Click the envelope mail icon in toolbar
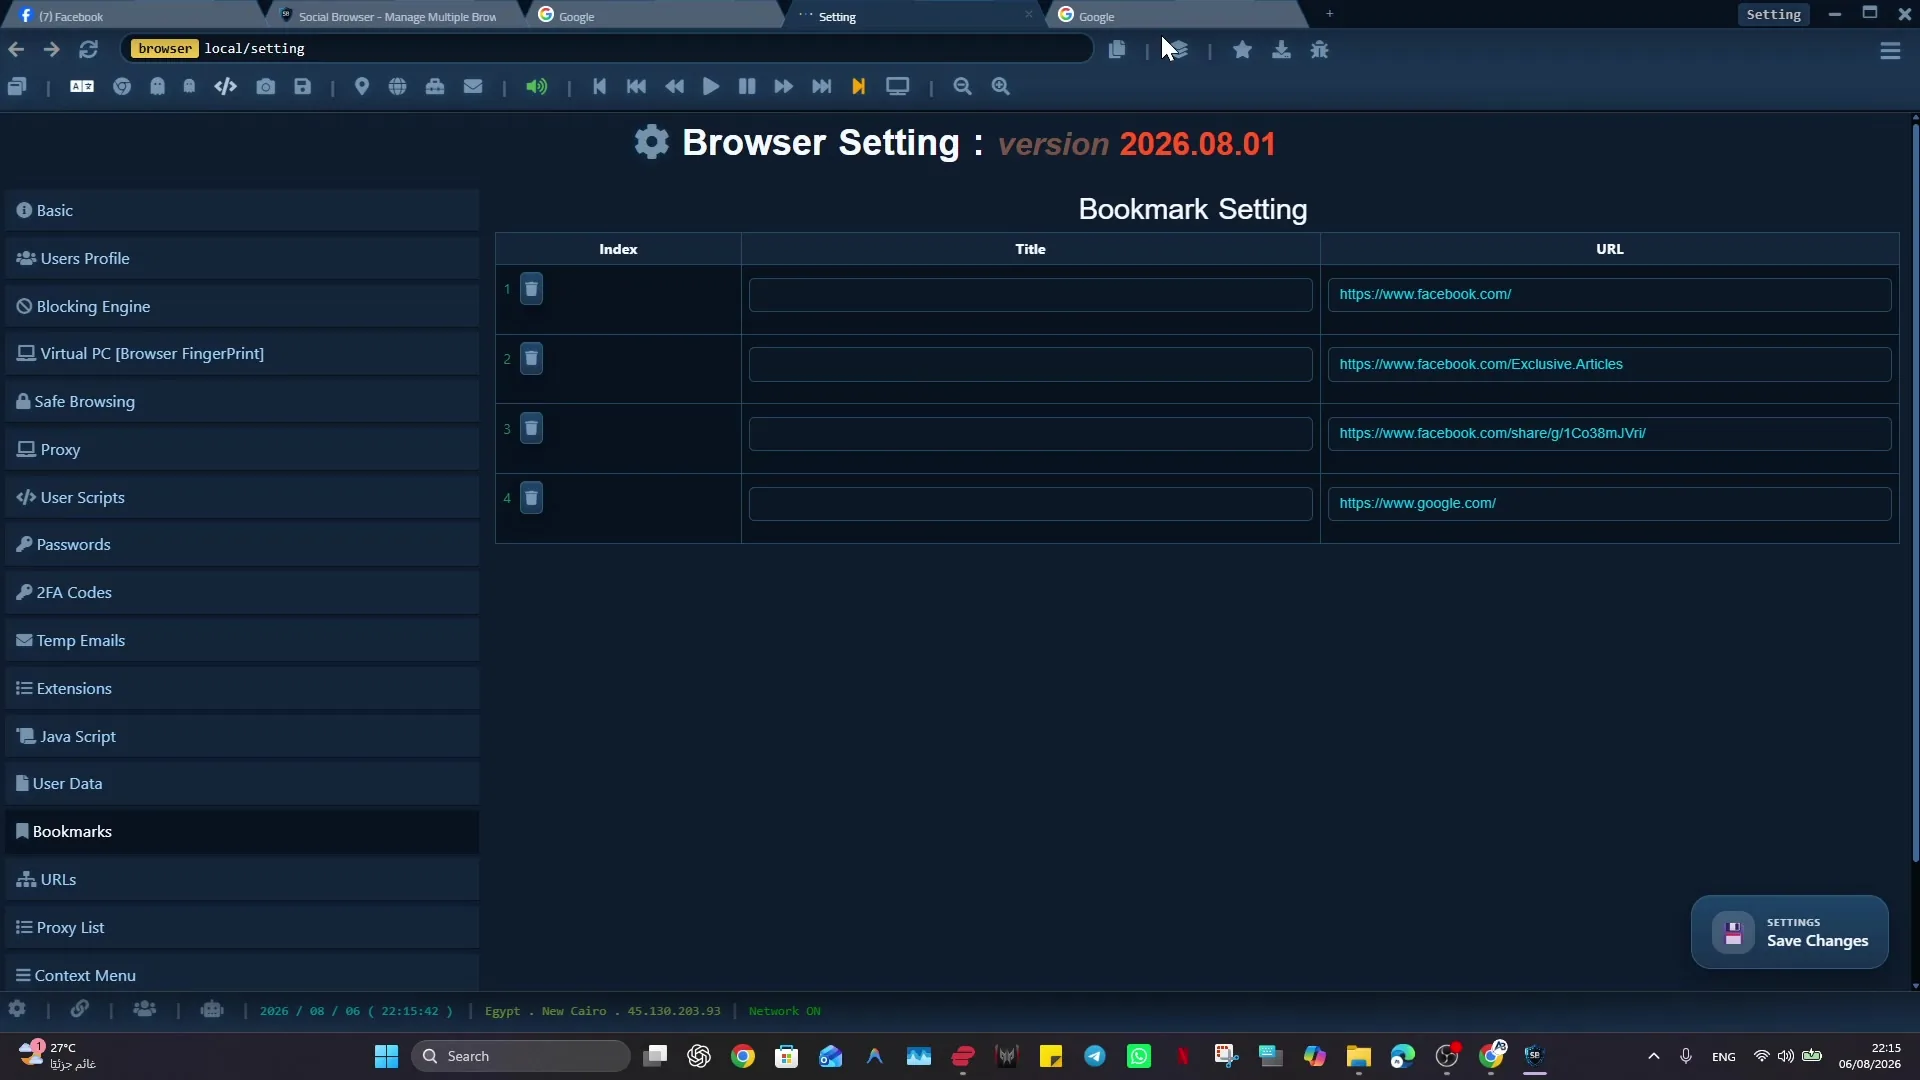 473,87
